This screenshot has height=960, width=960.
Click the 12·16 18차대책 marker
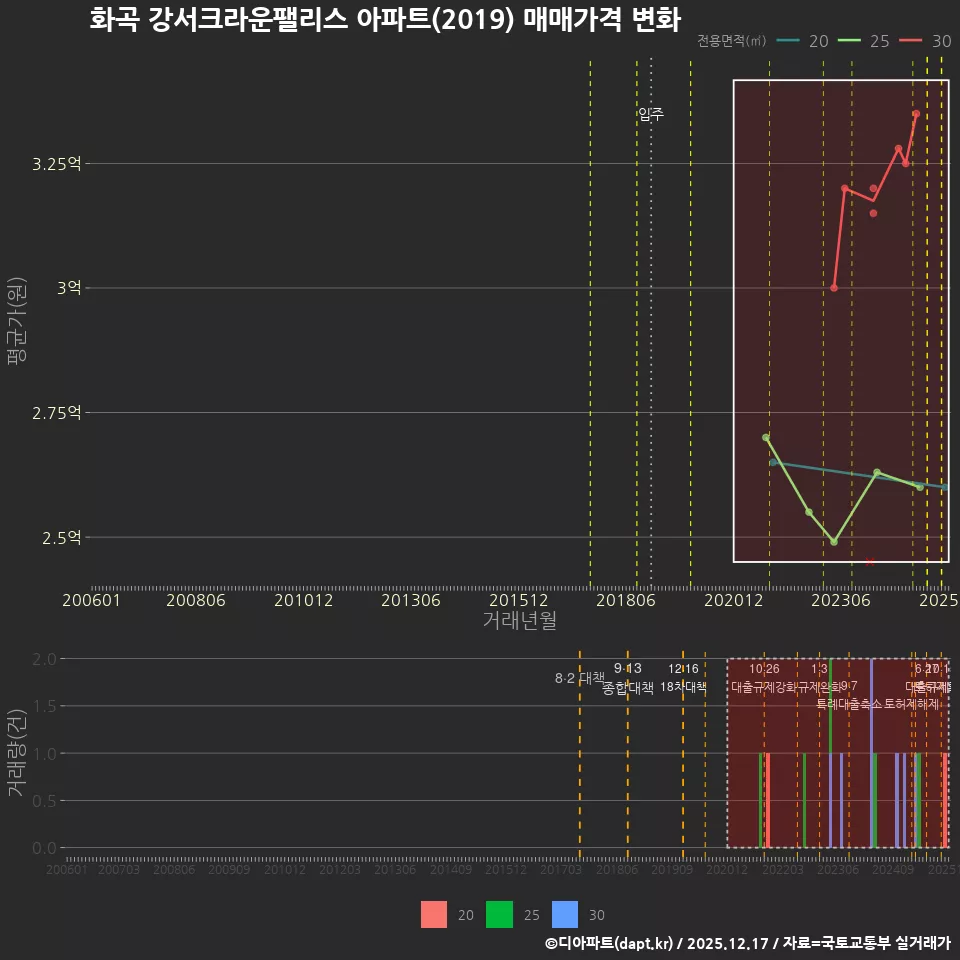(683, 678)
